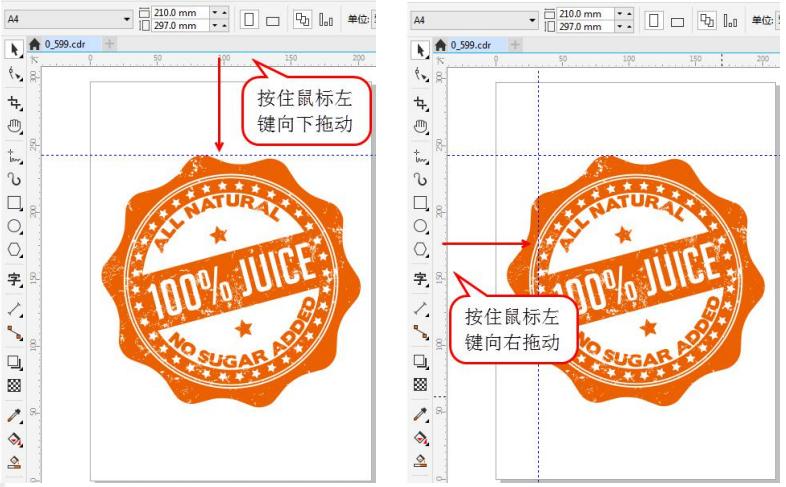Select the Pan hand tool in left window
The width and height of the screenshot is (786, 487).
click(x=15, y=126)
